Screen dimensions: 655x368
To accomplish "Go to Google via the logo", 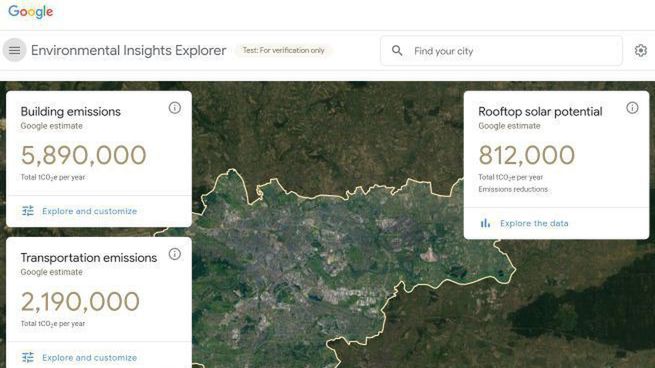I will tap(30, 12).
